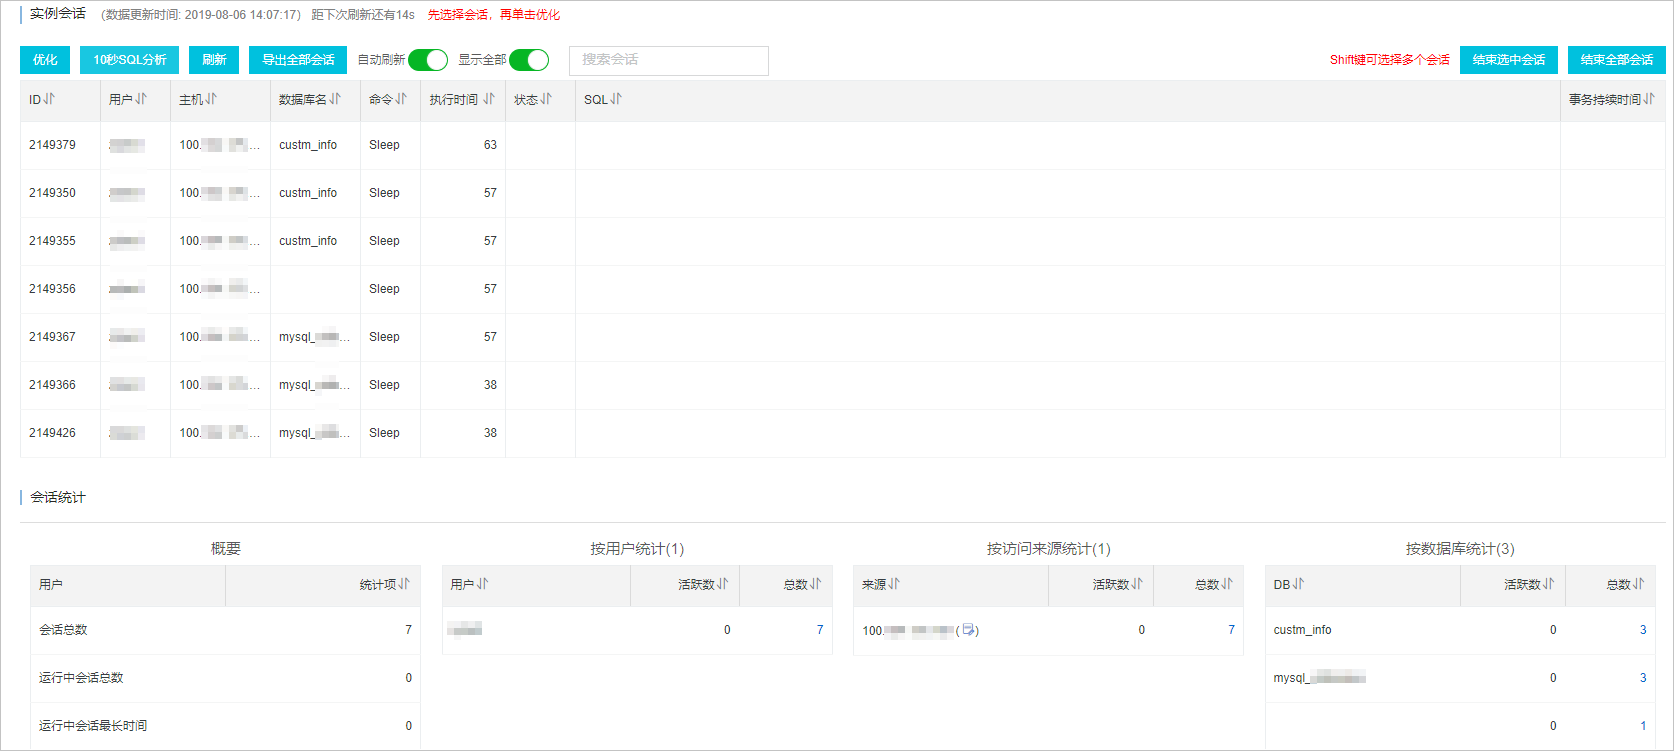Sort 按用户统计 by 活跃数 icon
Image resolution: width=1674 pixels, height=751 pixels.
point(723,584)
